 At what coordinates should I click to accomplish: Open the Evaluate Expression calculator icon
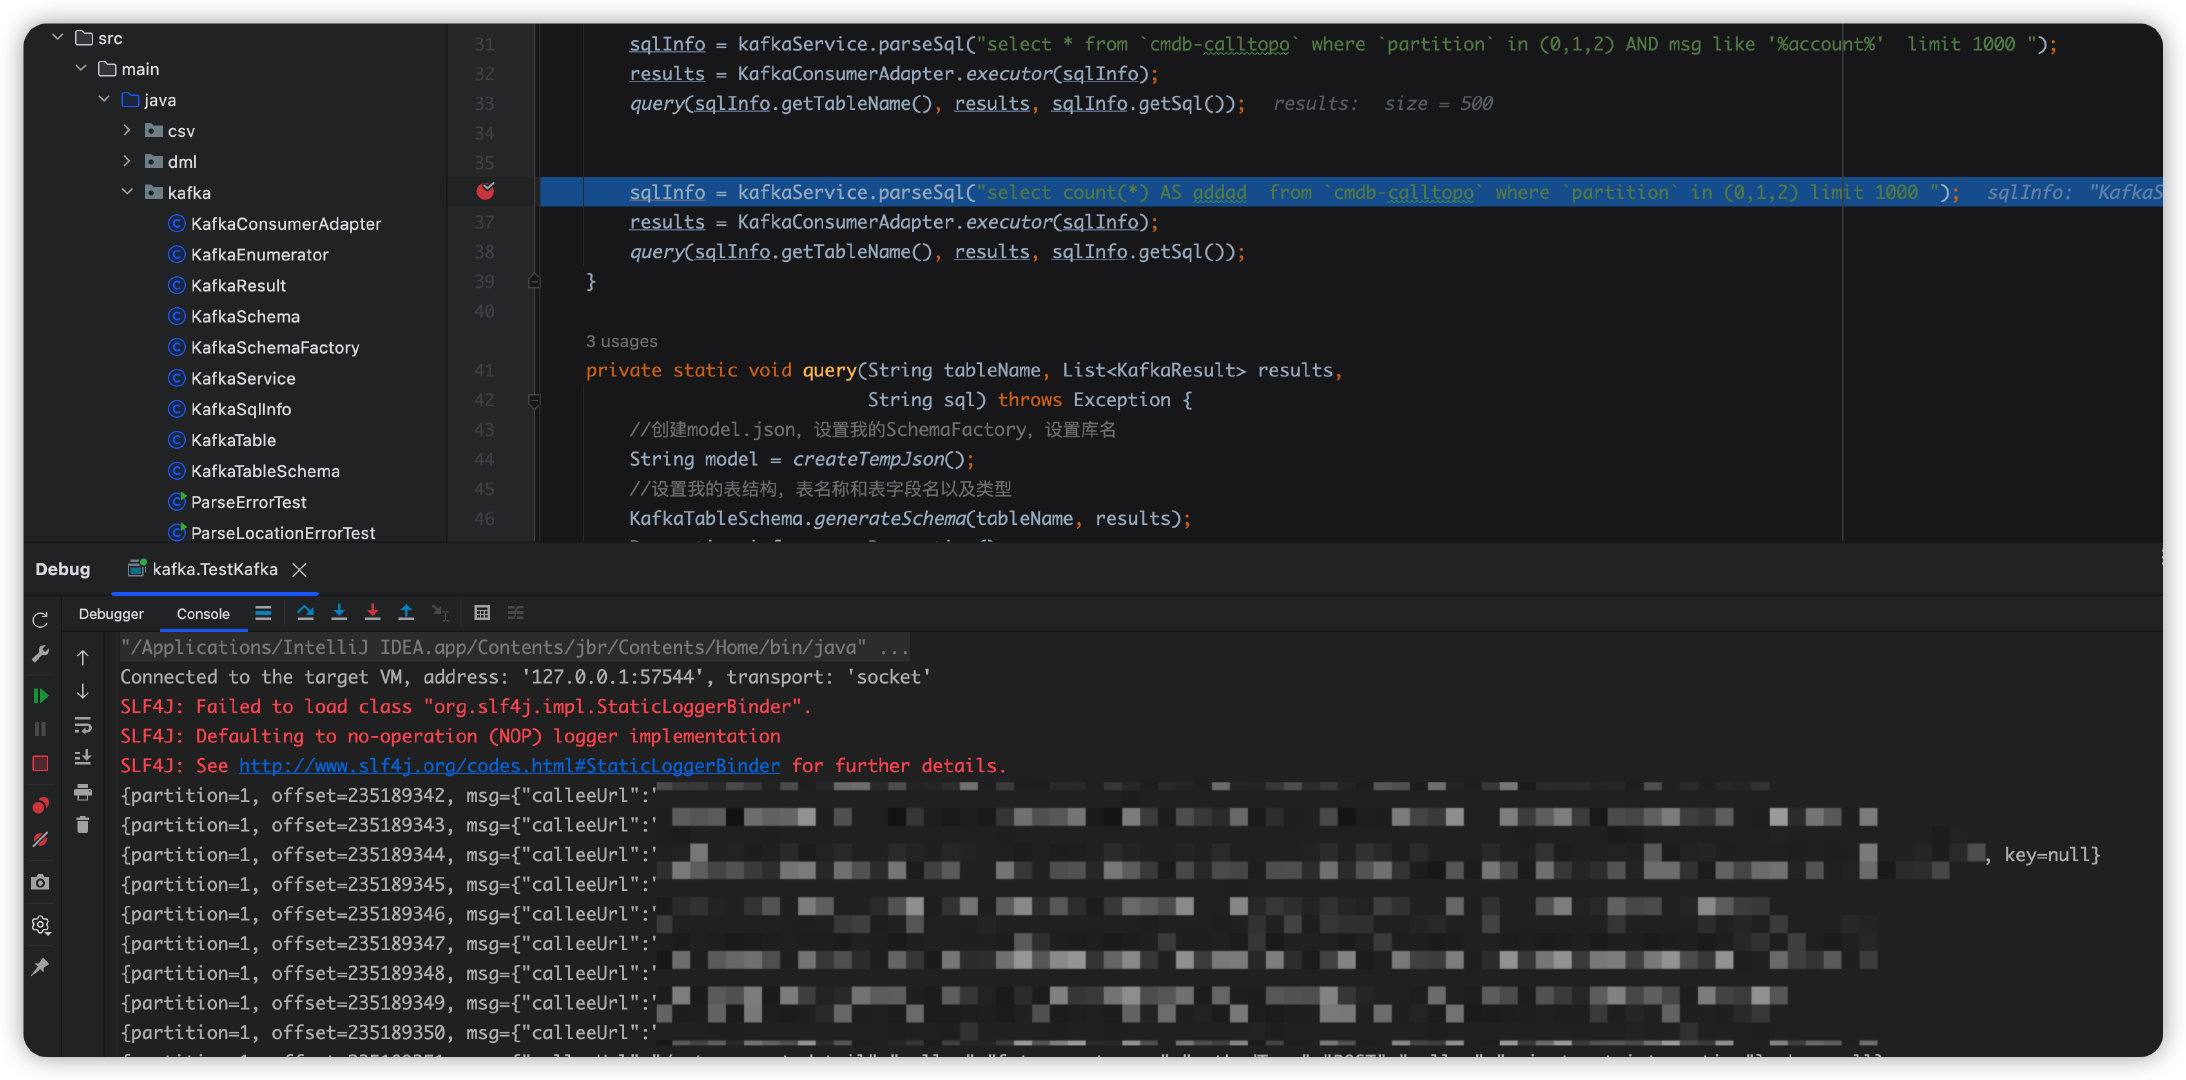[x=482, y=613]
